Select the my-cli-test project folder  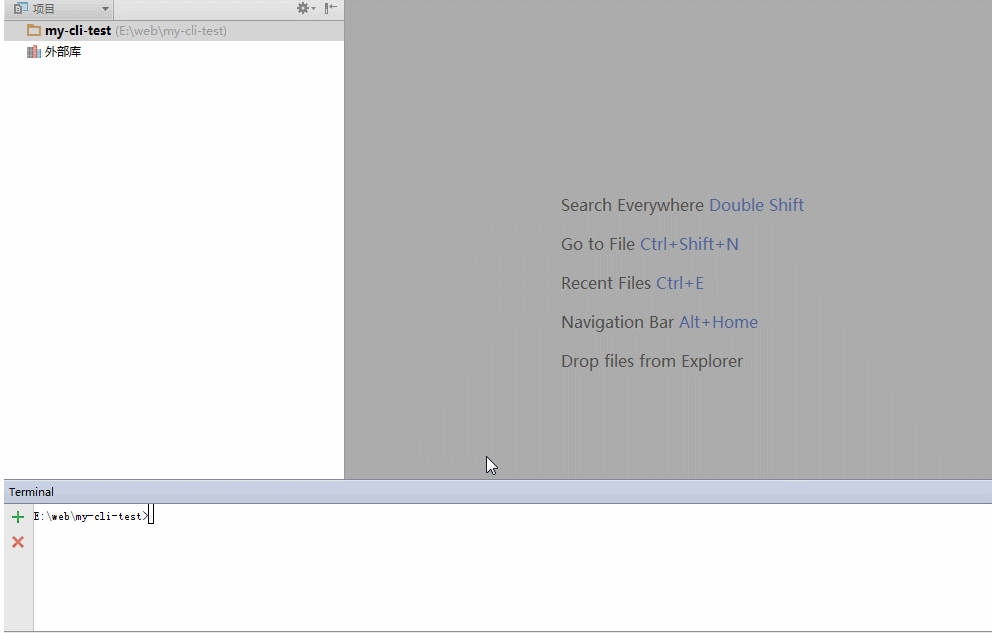point(173,30)
